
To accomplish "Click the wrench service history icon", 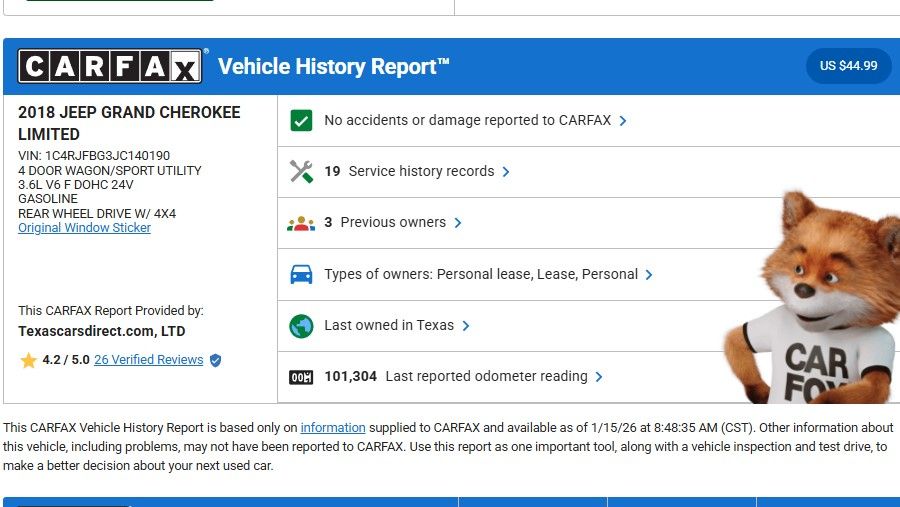I will click(x=301, y=172).
